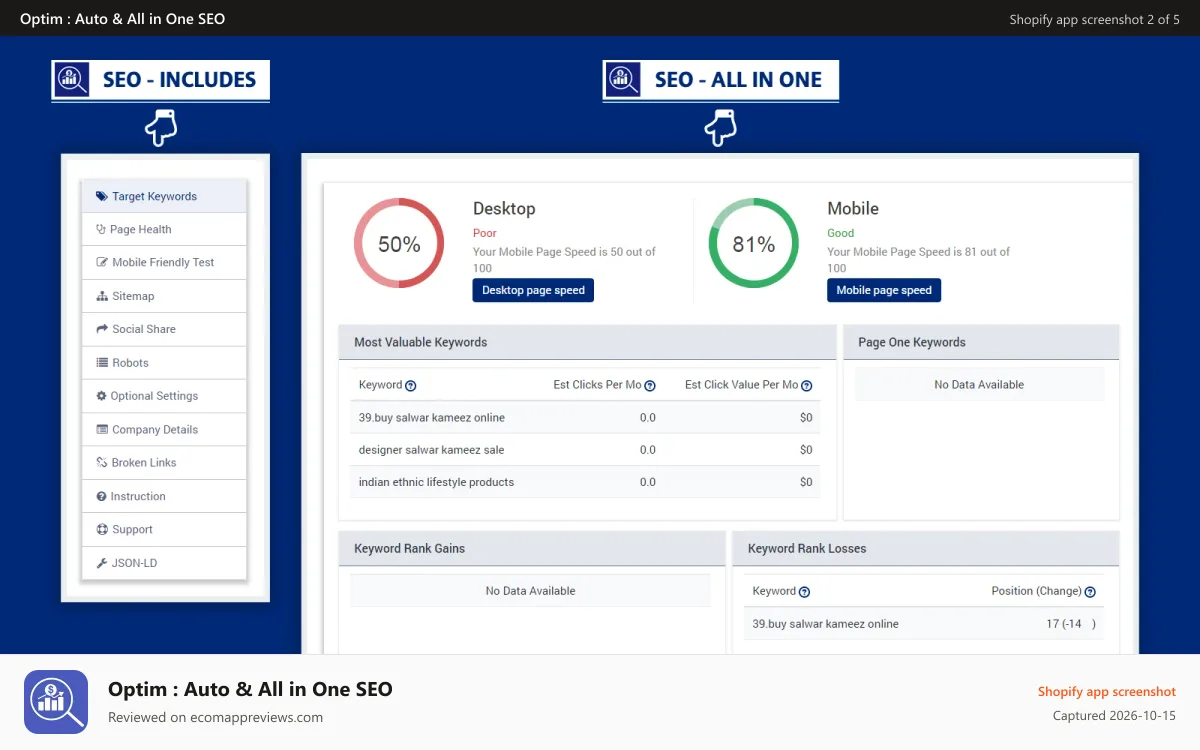Click the 'Good' mobile status label
This screenshot has width=1200, height=750.
click(841, 233)
